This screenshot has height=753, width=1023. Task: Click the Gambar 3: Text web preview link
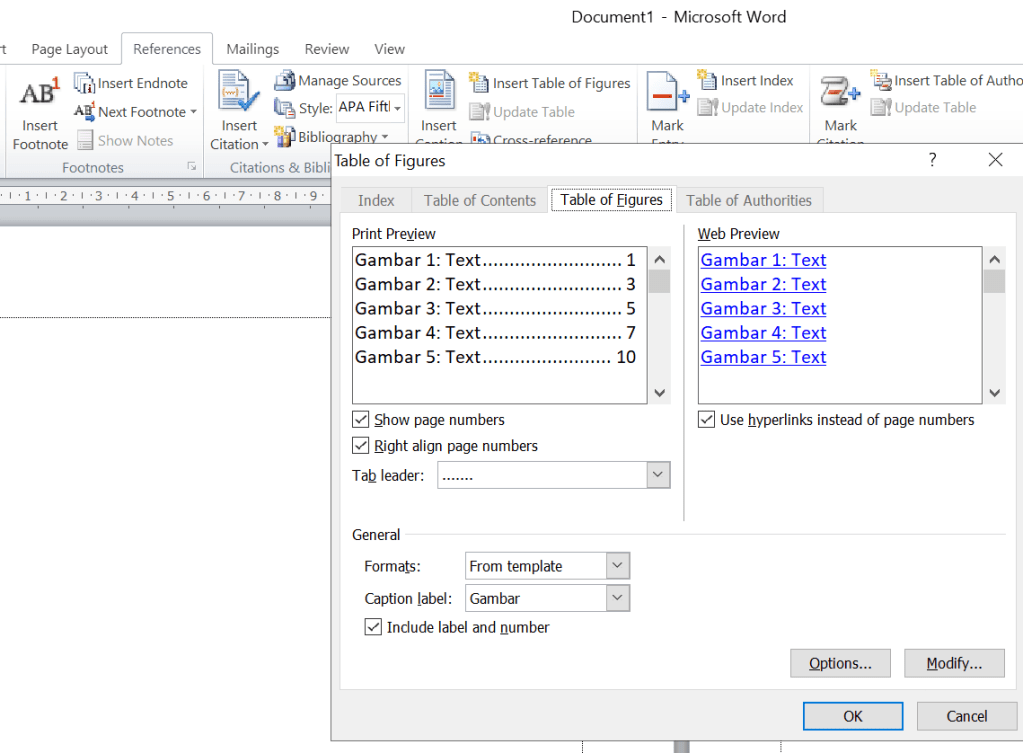point(763,309)
